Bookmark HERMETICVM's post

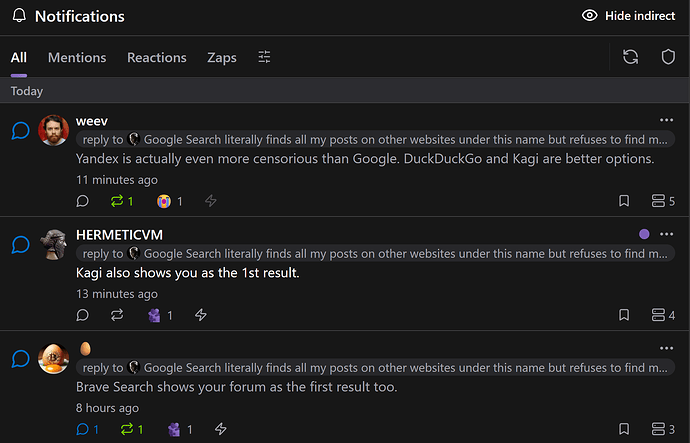624,315
